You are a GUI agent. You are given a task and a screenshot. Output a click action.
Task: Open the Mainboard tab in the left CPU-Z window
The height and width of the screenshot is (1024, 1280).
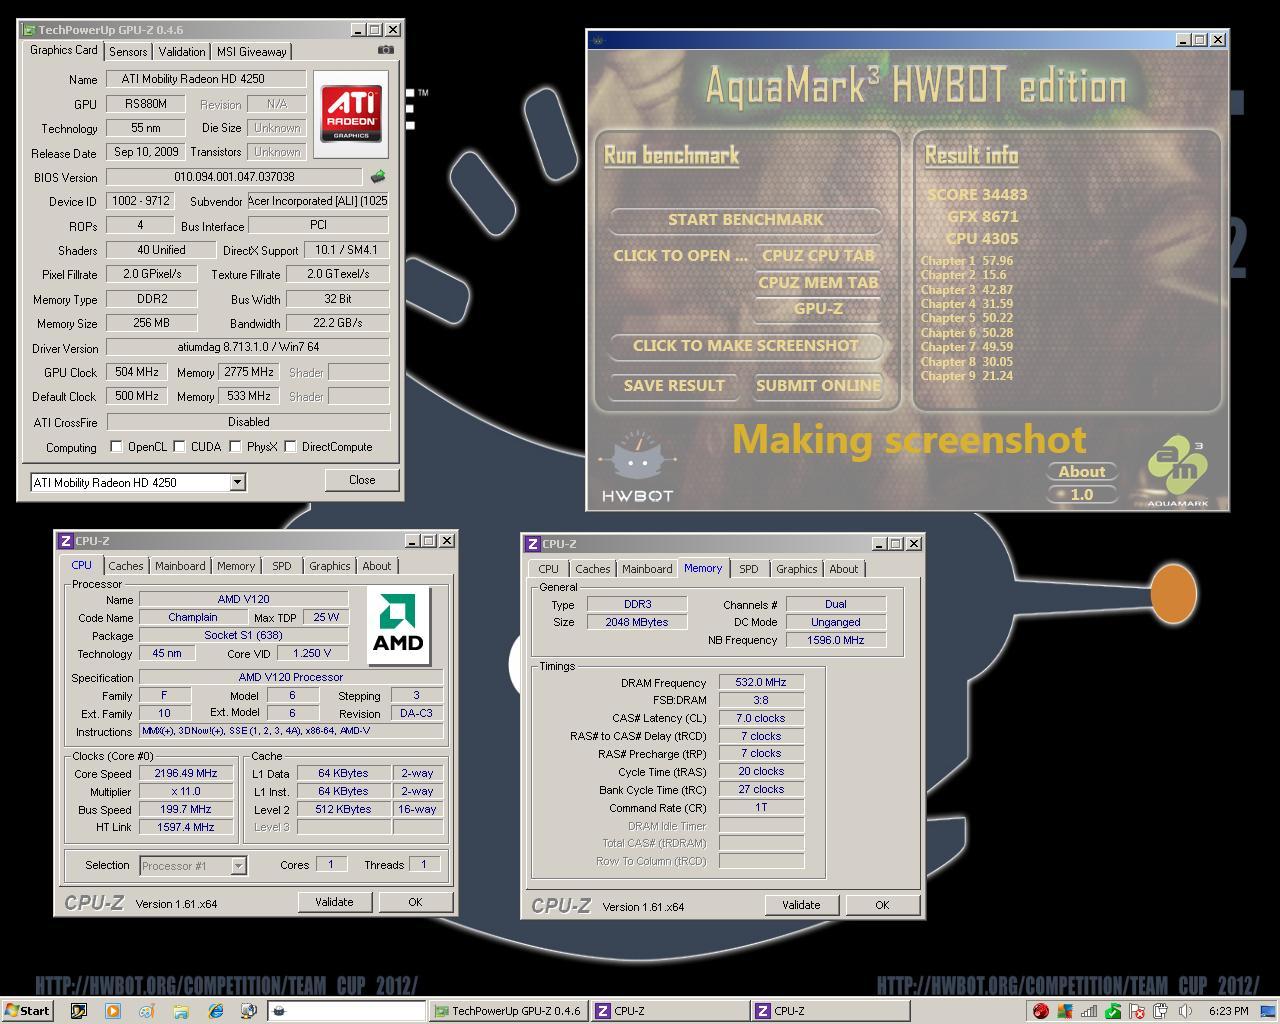click(180, 566)
